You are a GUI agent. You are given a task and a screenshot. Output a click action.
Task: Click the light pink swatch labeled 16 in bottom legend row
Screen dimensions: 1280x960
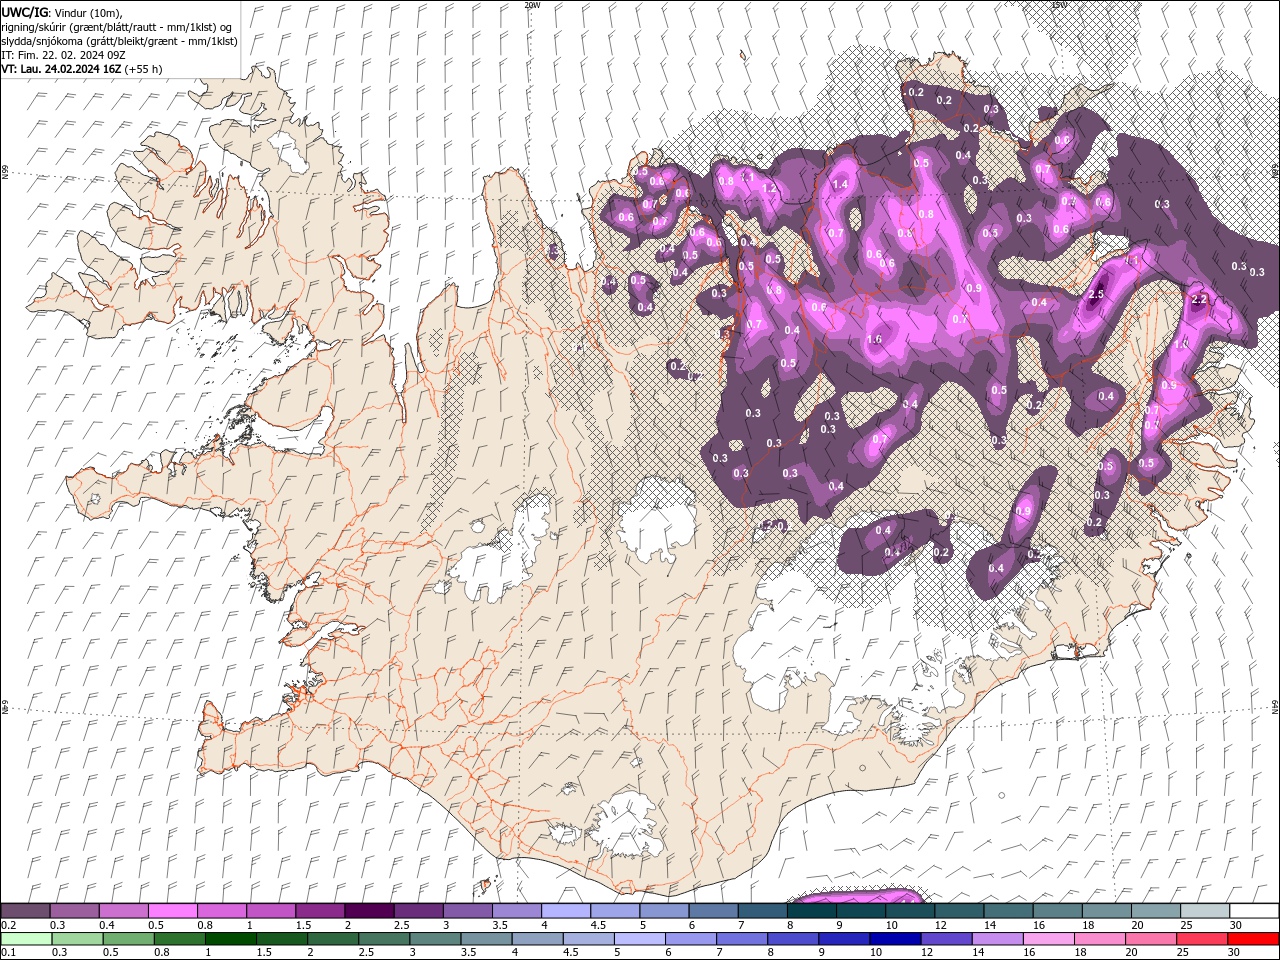[x=1048, y=939]
